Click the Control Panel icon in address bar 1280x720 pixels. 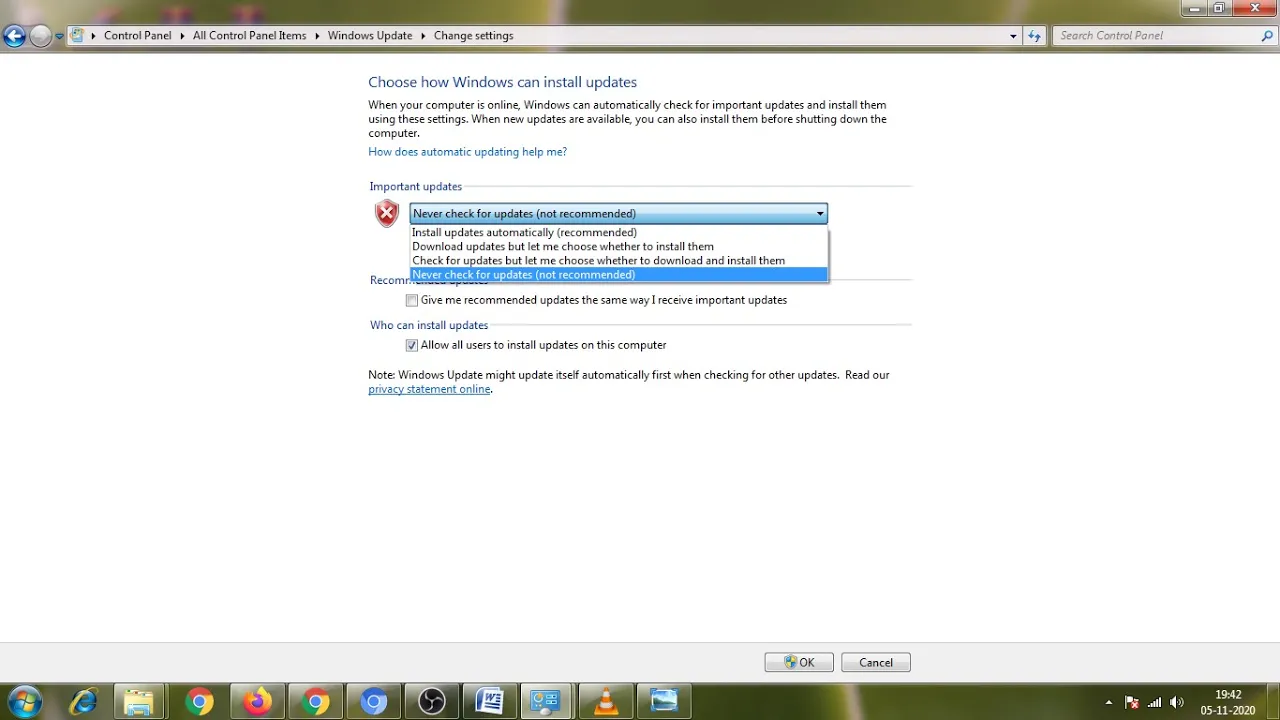click(x=77, y=35)
